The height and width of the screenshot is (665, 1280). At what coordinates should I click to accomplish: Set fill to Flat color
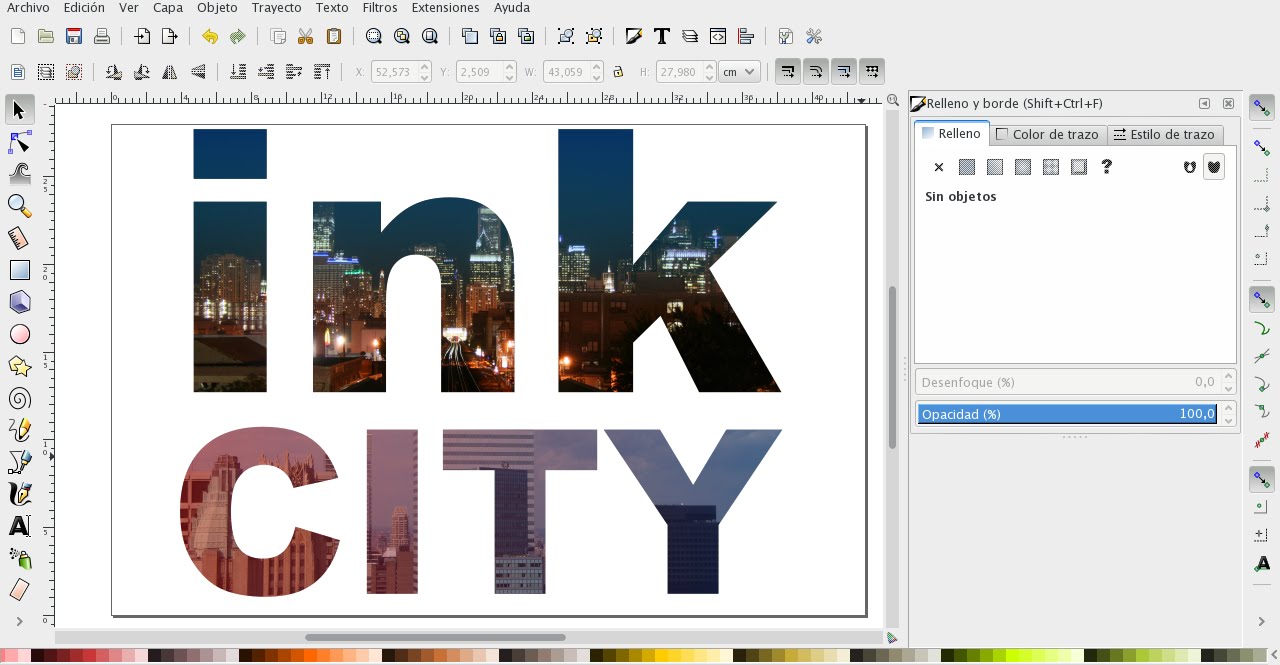966,167
